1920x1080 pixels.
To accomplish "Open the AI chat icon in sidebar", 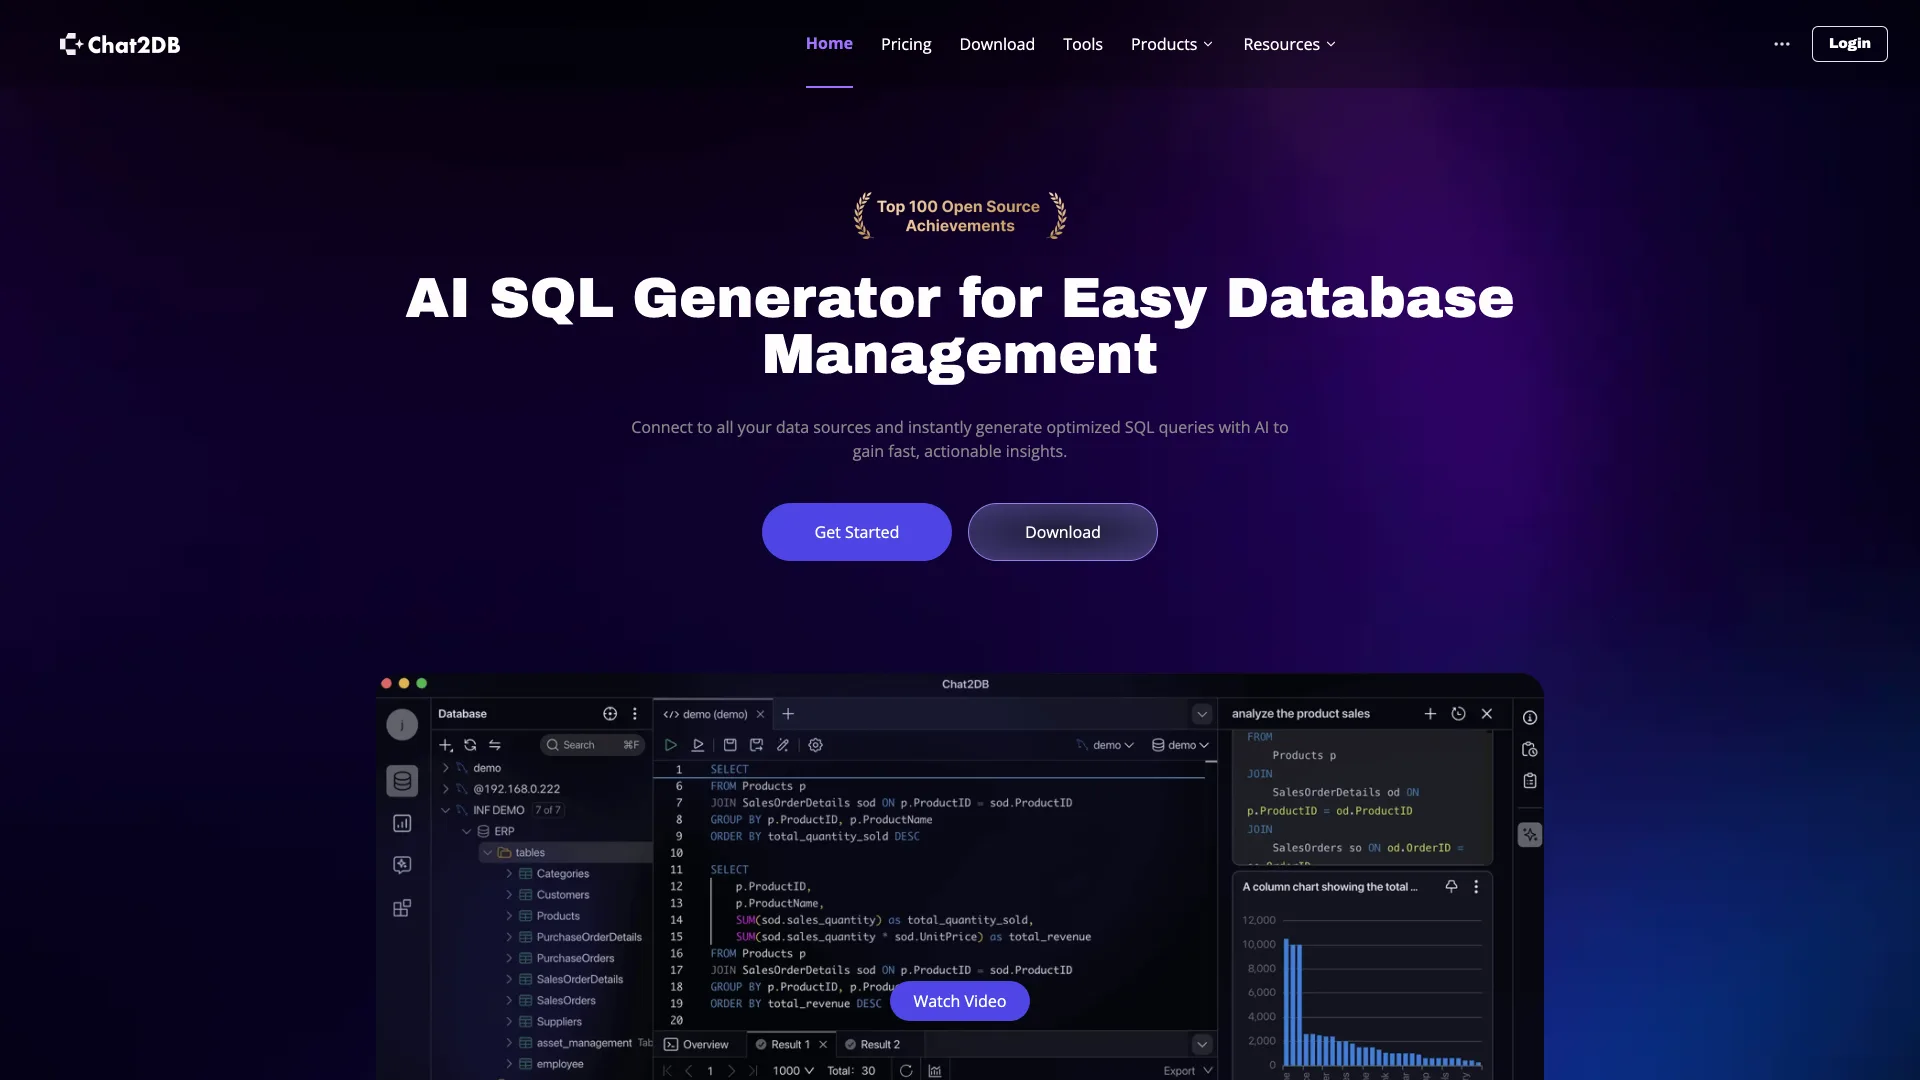I will (x=402, y=865).
